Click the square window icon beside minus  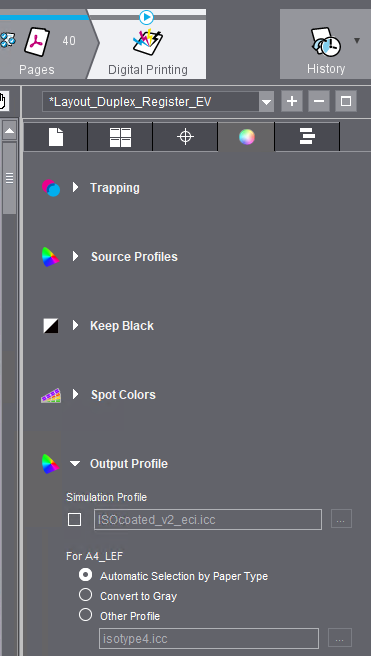click(x=346, y=101)
